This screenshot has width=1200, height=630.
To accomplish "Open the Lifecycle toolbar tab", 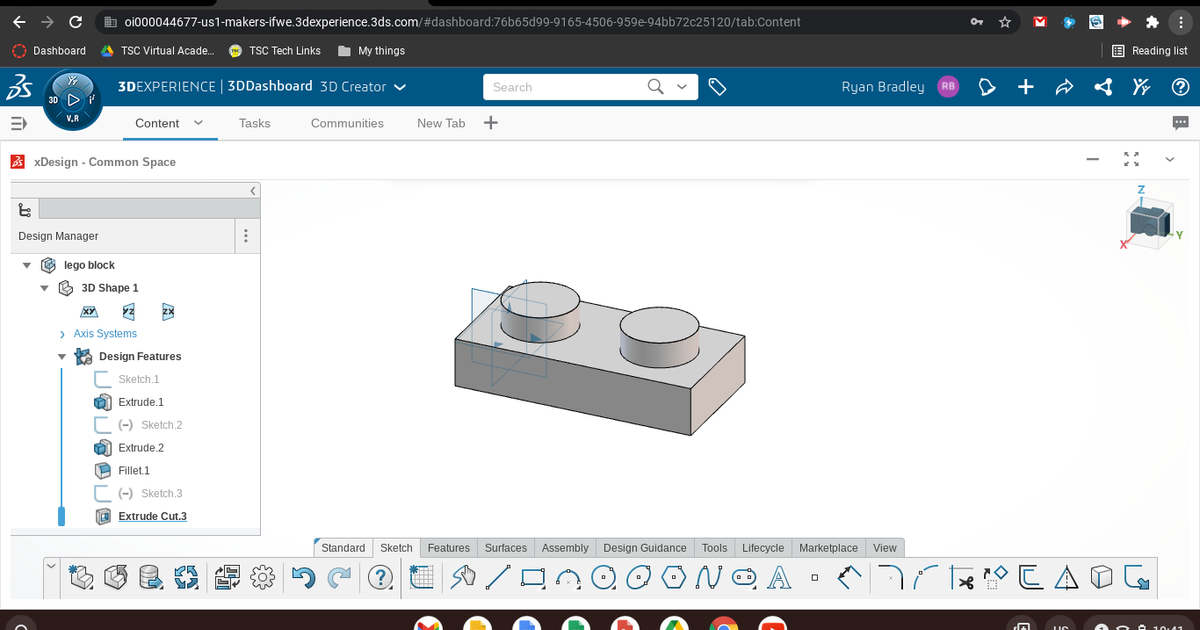I will tap(763, 548).
